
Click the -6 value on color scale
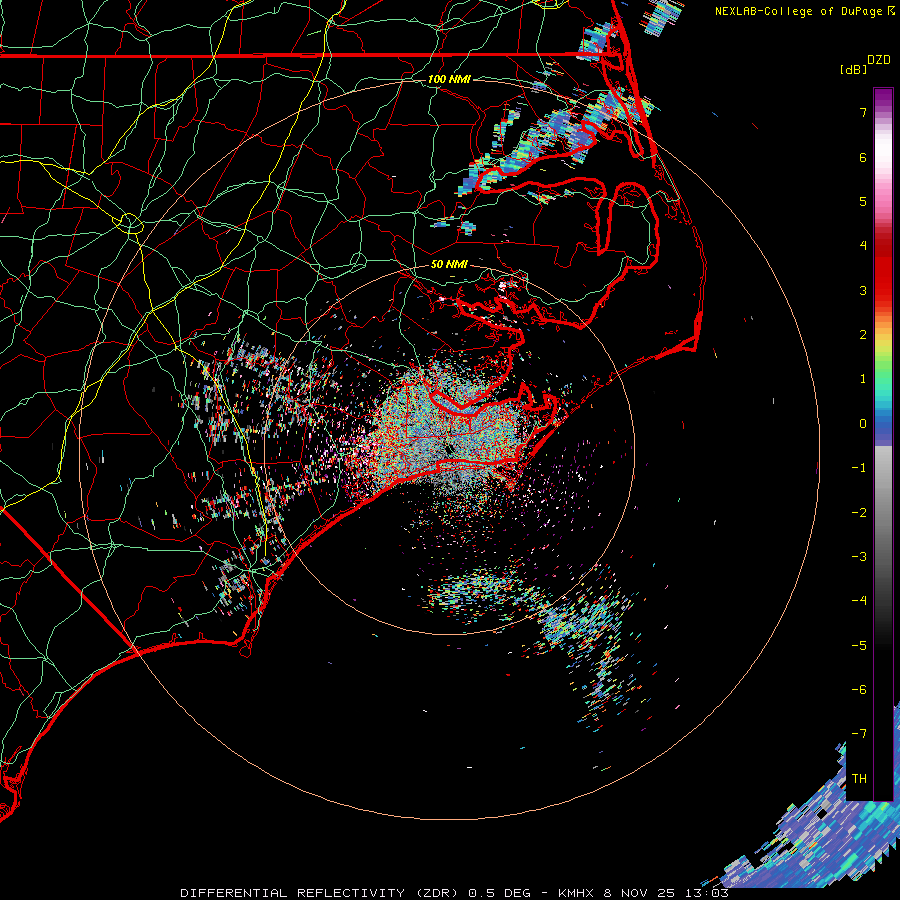859,690
